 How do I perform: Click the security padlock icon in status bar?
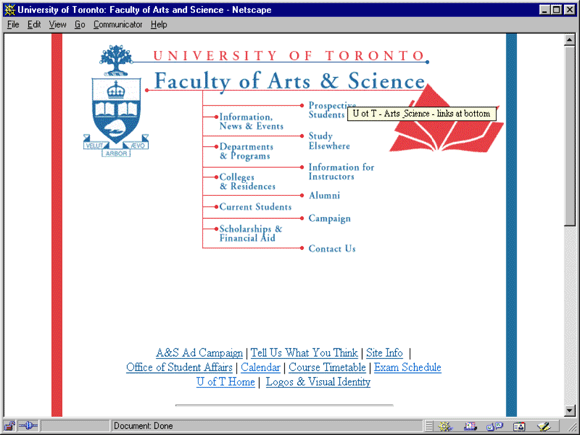click(x=10, y=426)
